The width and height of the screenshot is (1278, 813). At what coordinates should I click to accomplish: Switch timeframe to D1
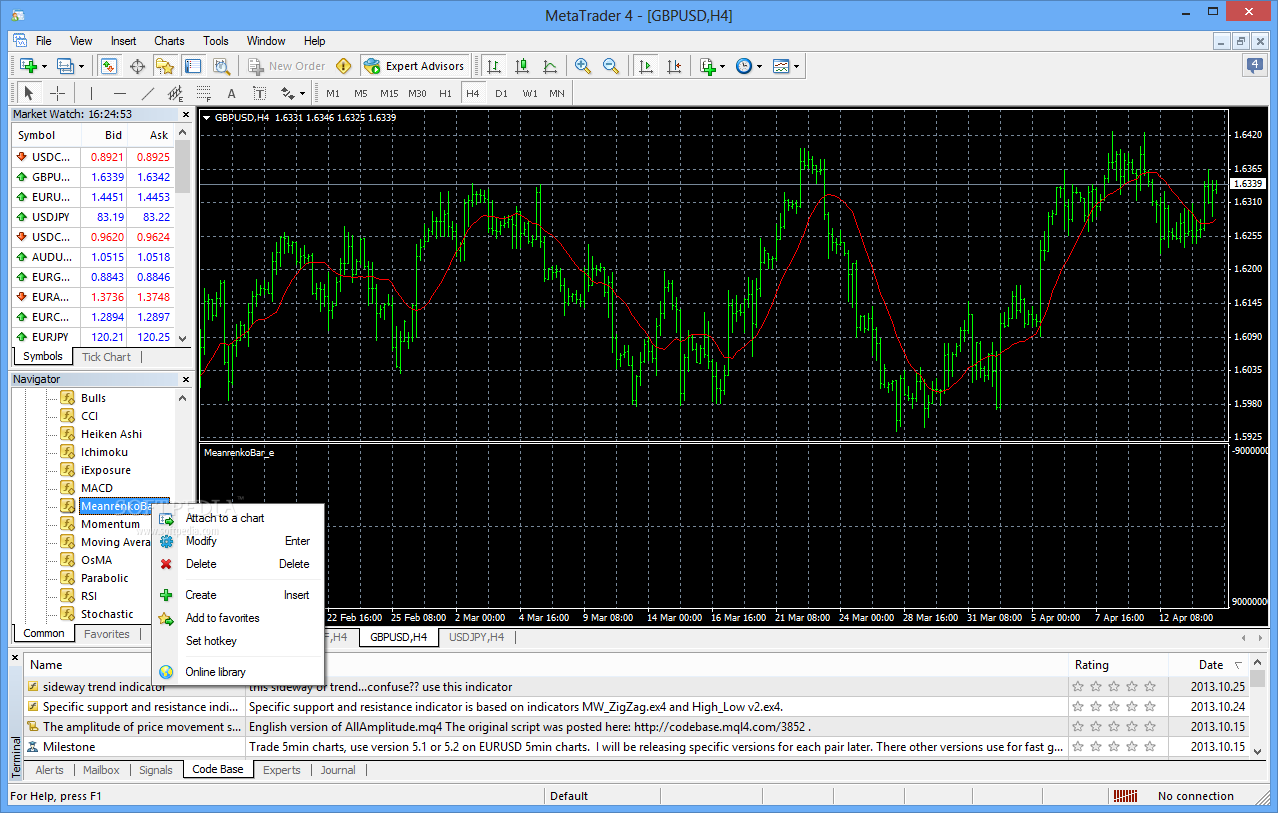click(x=501, y=93)
